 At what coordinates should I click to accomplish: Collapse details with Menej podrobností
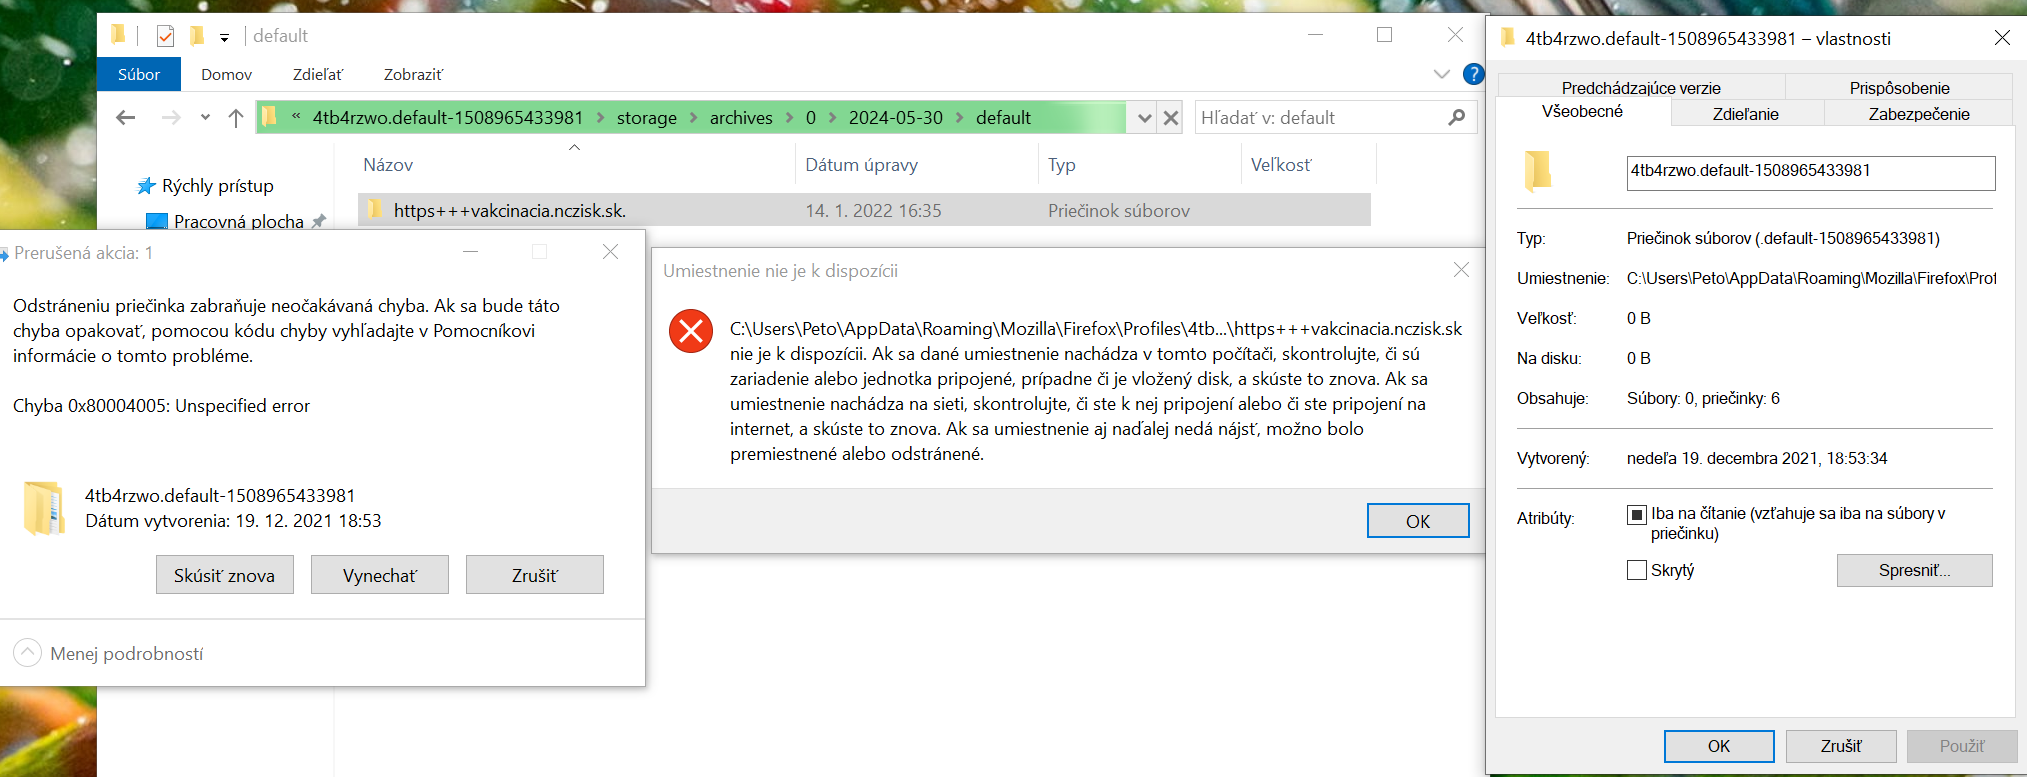coord(109,653)
